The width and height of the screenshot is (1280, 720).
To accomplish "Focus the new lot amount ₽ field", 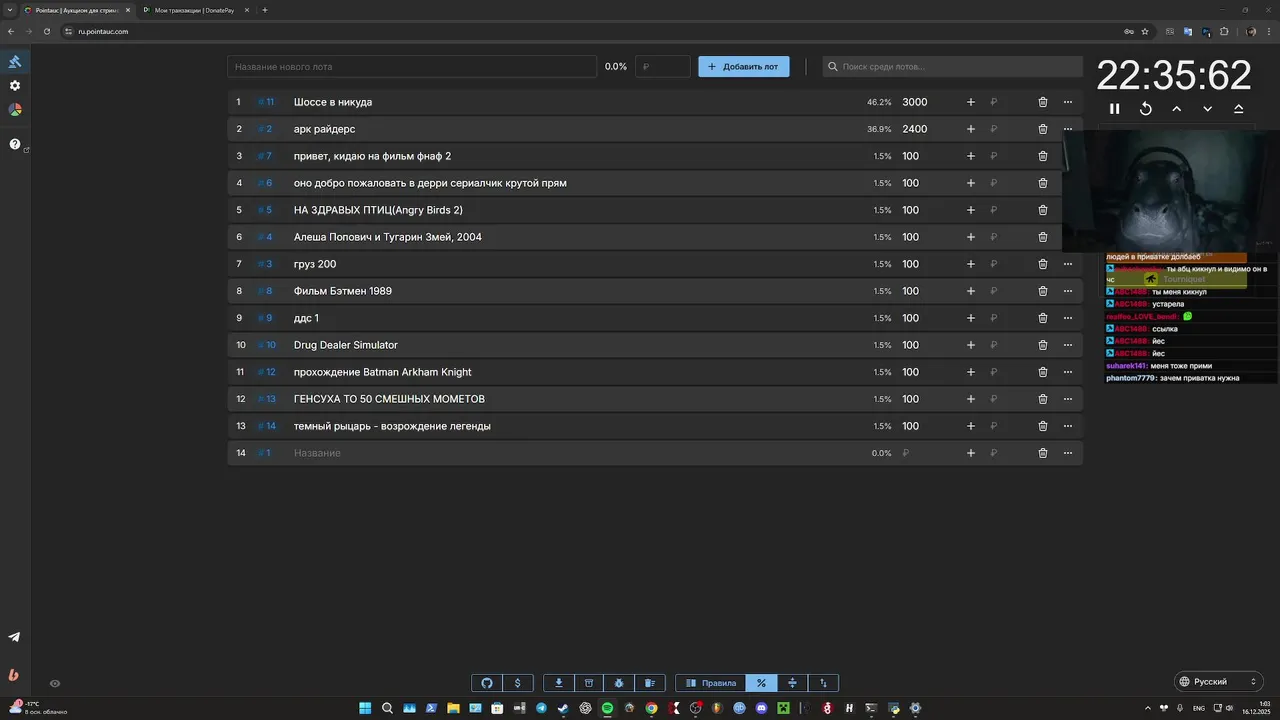I will click(x=663, y=67).
